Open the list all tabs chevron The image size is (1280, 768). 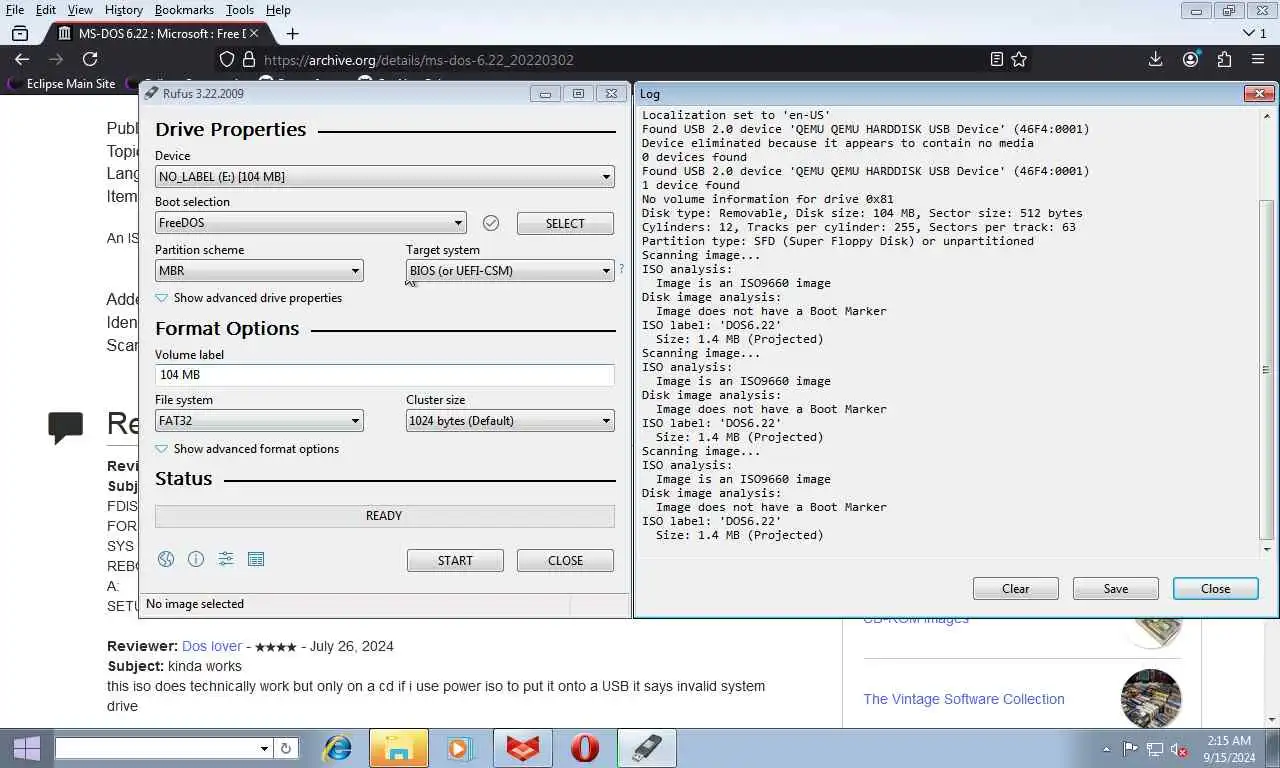pos(1247,33)
